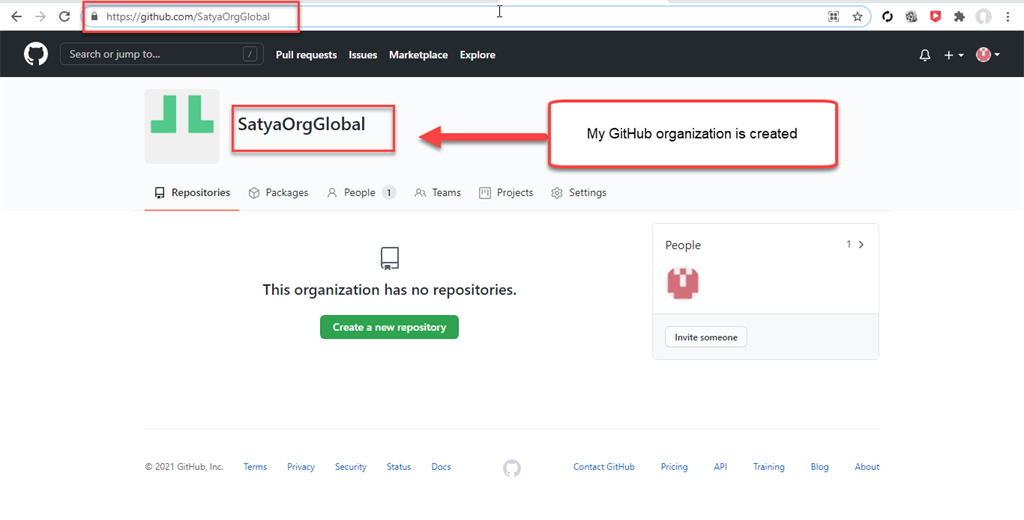Open the Training footer link
1024x520 pixels.
[769, 466]
